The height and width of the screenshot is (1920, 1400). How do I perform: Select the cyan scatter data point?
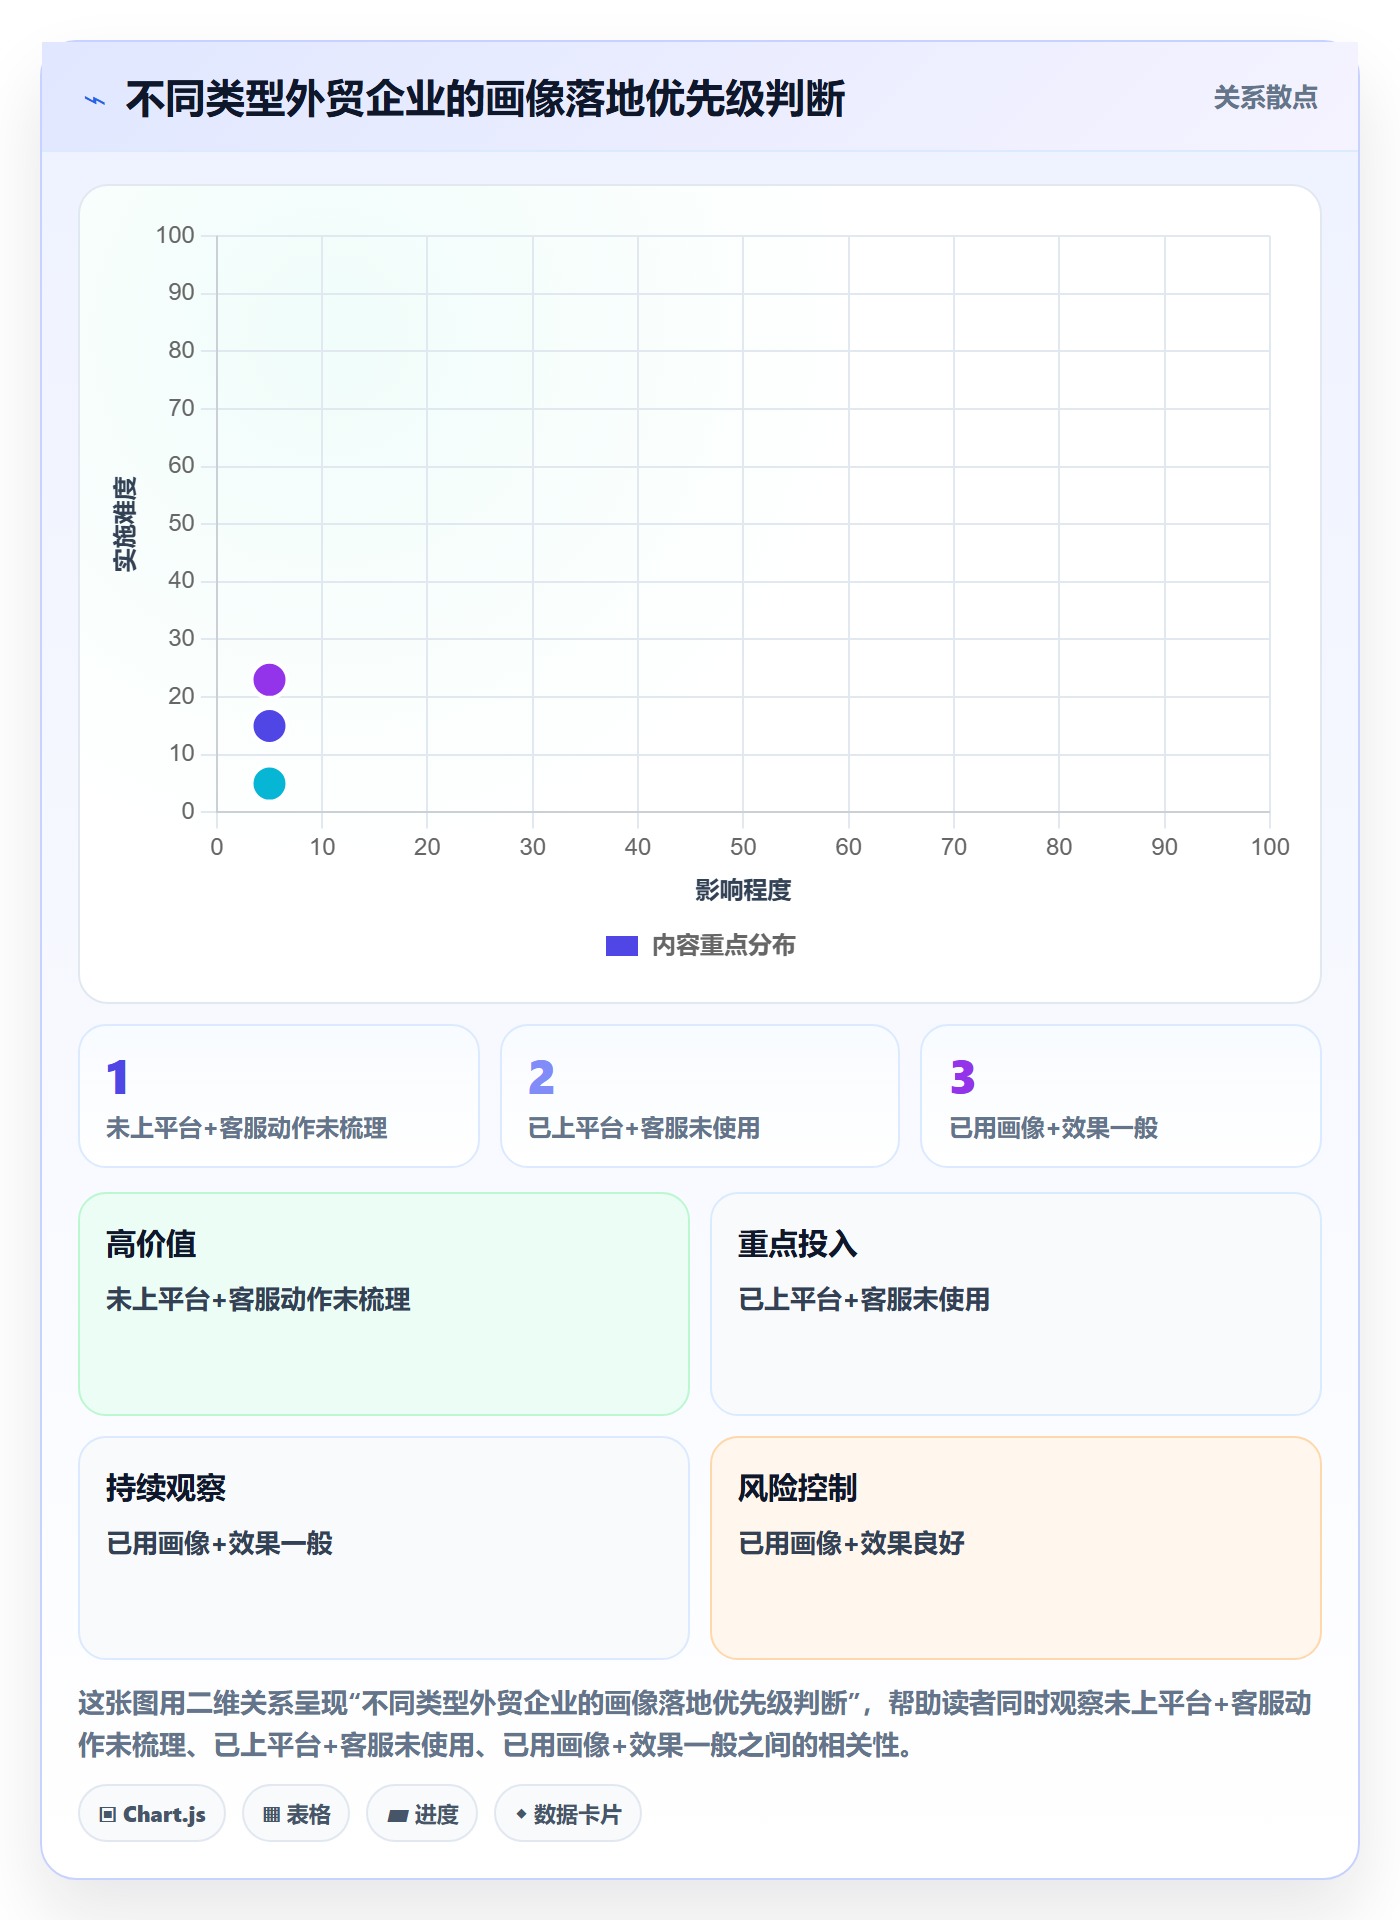click(x=269, y=784)
